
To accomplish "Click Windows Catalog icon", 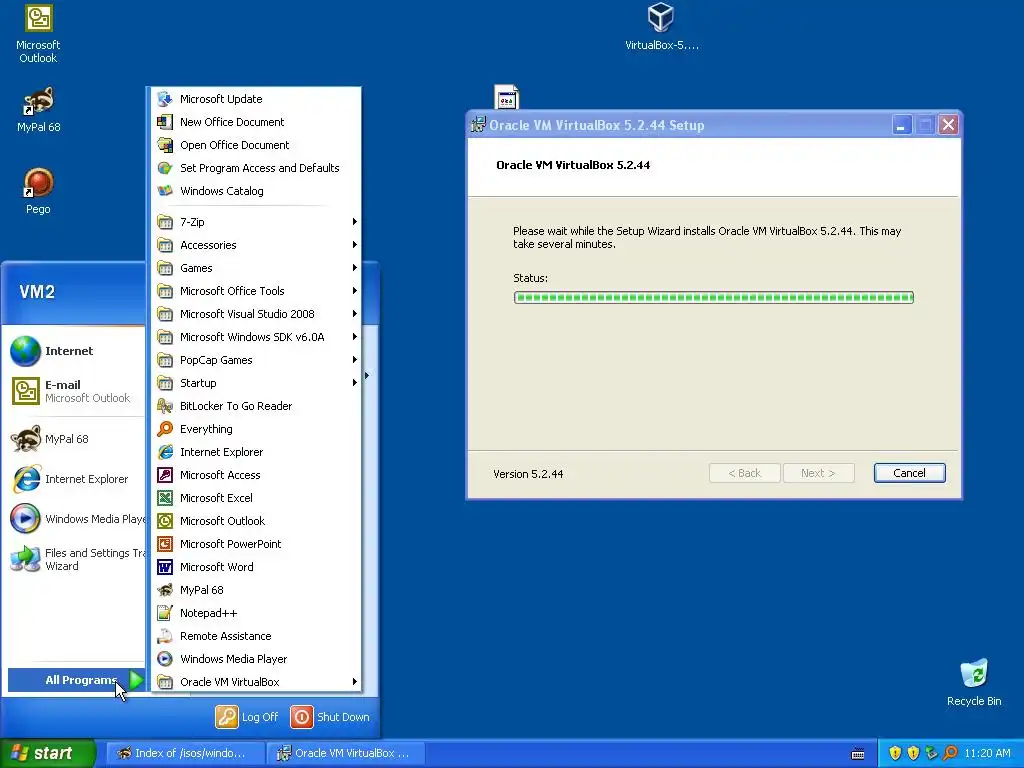I will pos(165,191).
